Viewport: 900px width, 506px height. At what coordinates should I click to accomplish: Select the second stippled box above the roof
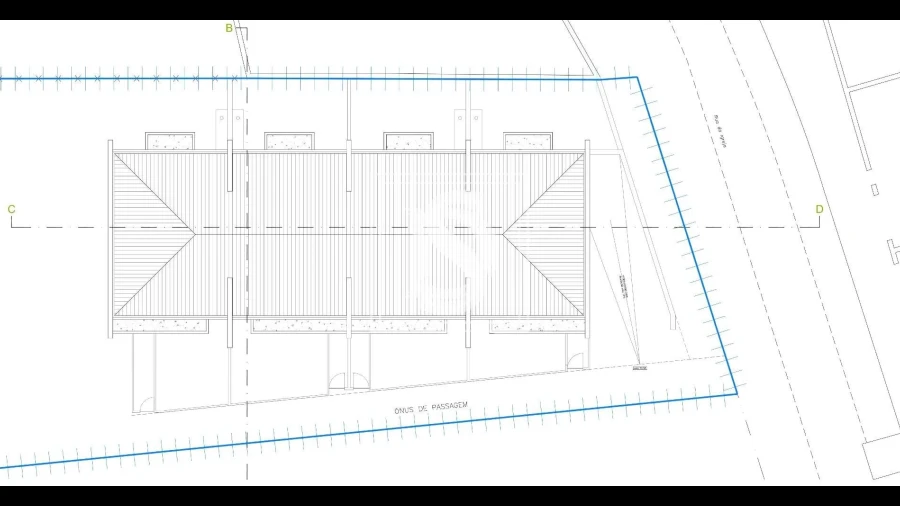pos(289,141)
